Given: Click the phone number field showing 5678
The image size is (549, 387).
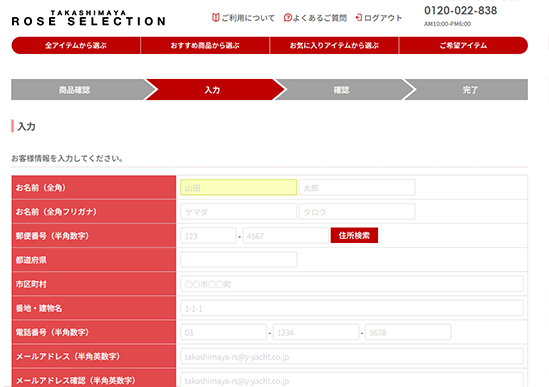Looking at the screenshot, I should (x=408, y=332).
